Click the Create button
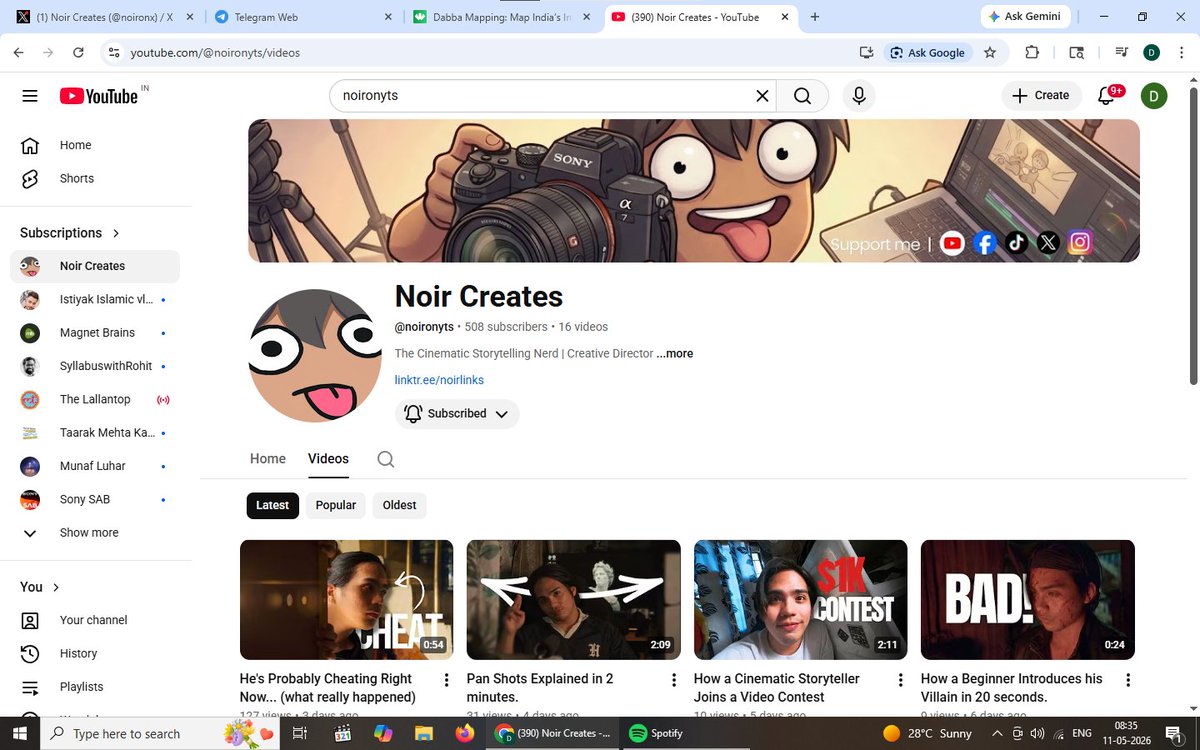 (1041, 95)
